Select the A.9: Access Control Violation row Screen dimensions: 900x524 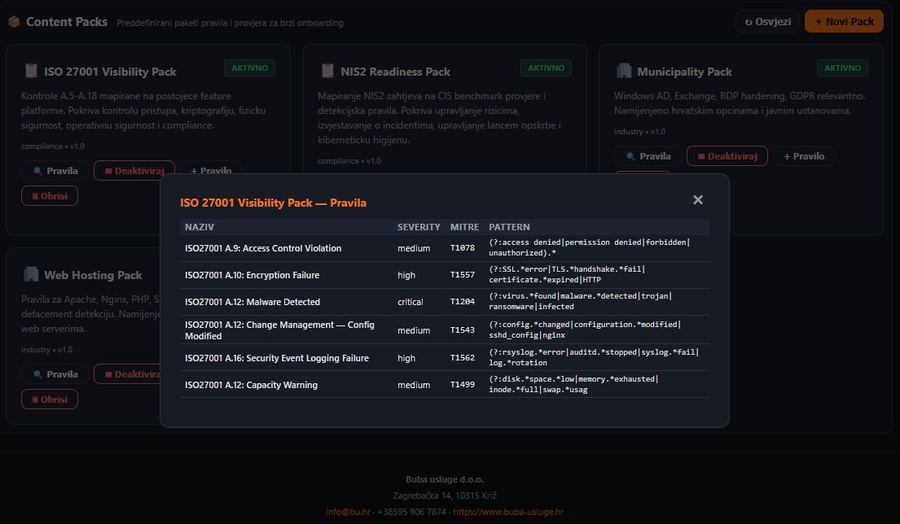click(444, 248)
